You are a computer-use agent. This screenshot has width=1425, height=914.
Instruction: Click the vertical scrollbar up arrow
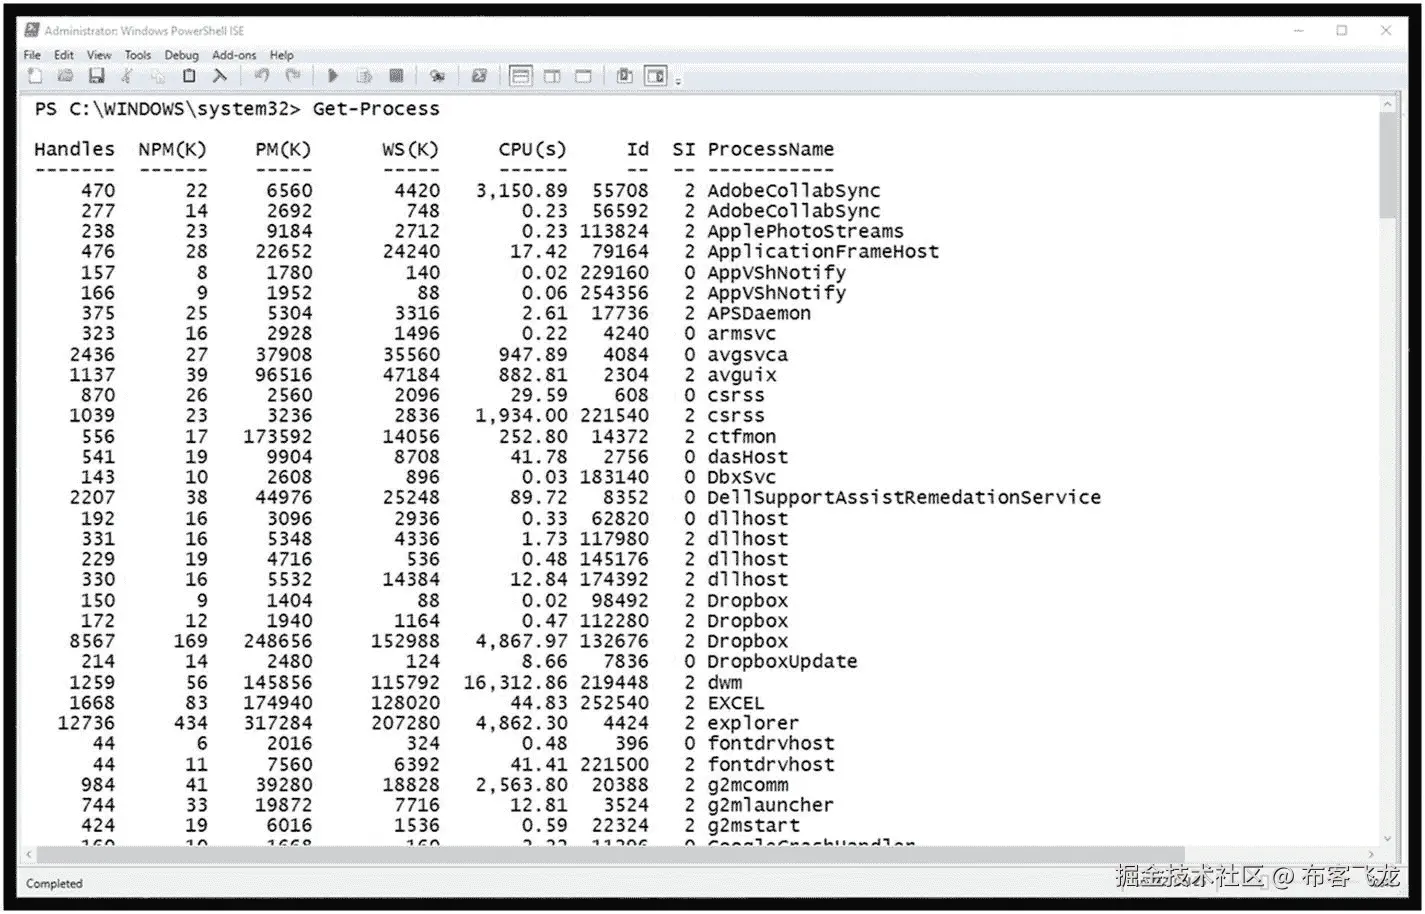click(1388, 104)
